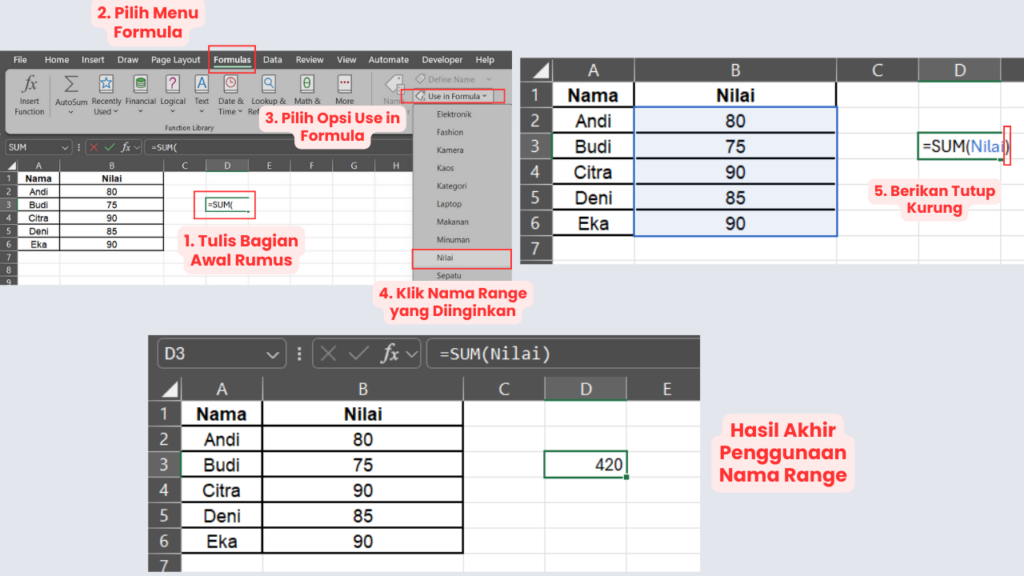
Task: Open the Name Box dropdown showing D3
Action: [274, 354]
